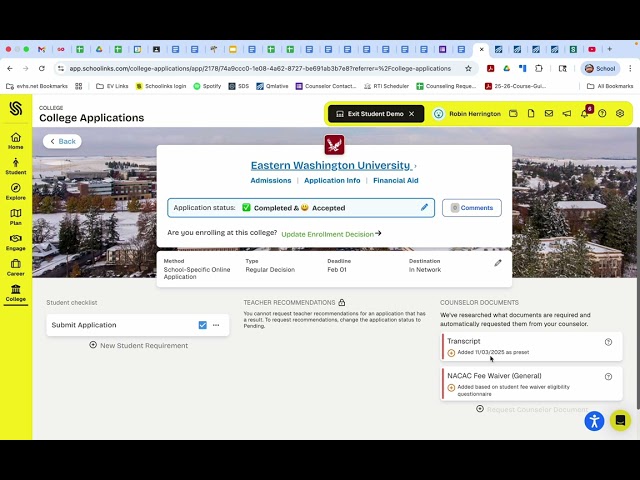The width and height of the screenshot is (640, 480).
Task: Edit application method details pencil icon
Action: (498, 263)
